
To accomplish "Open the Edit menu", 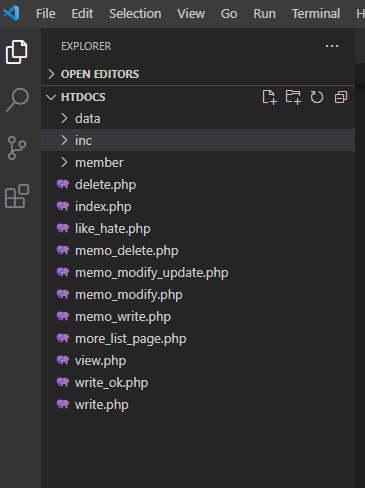I will pos(82,14).
